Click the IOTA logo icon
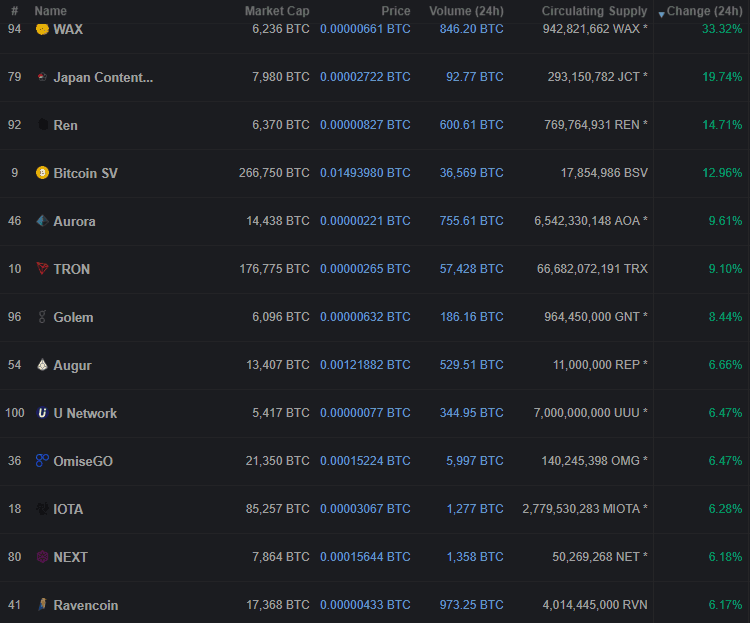The height and width of the screenshot is (623, 750). [42, 509]
